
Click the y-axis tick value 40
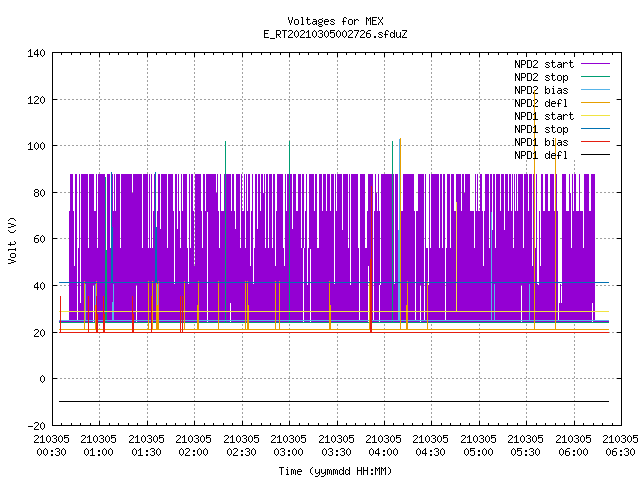39,286
